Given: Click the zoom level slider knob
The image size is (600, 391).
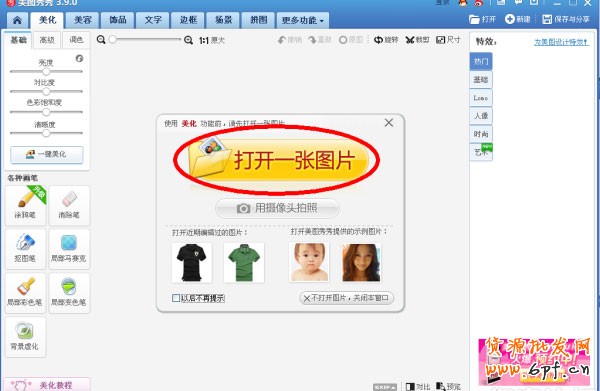Looking at the screenshot, I should point(112,39).
